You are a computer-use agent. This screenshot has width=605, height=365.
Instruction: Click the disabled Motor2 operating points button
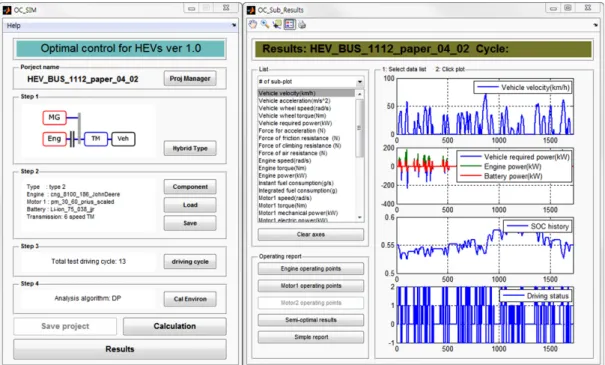pos(311,303)
